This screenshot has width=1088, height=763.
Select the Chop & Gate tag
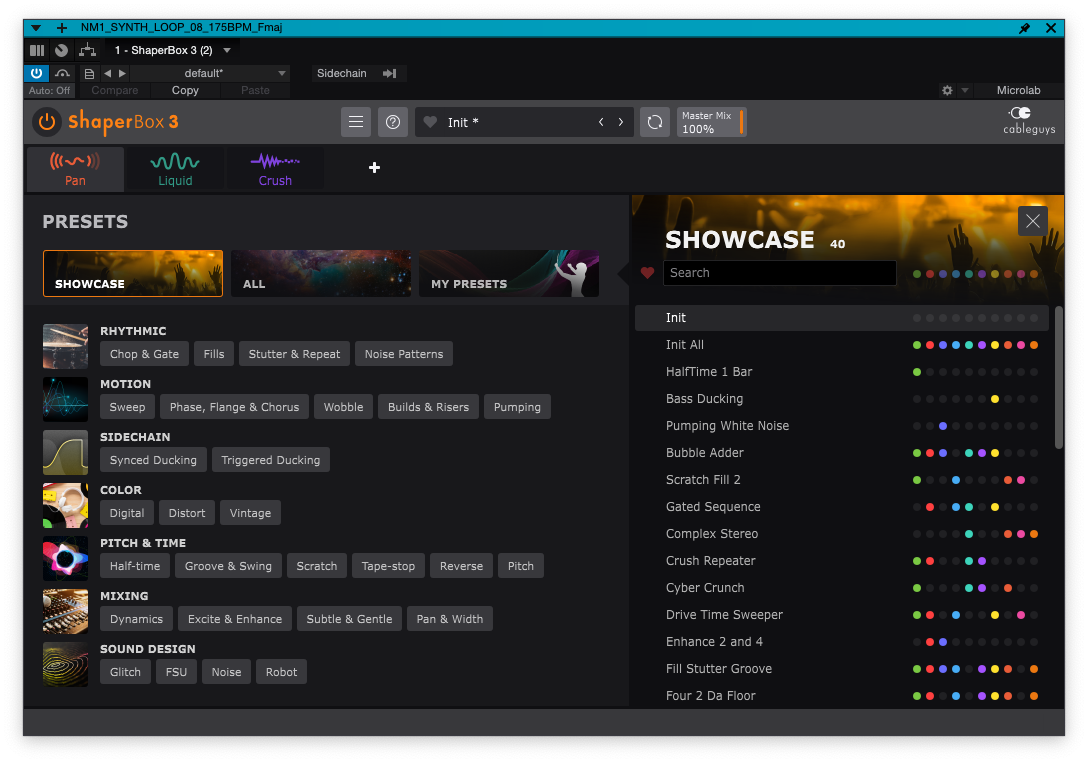(x=144, y=354)
